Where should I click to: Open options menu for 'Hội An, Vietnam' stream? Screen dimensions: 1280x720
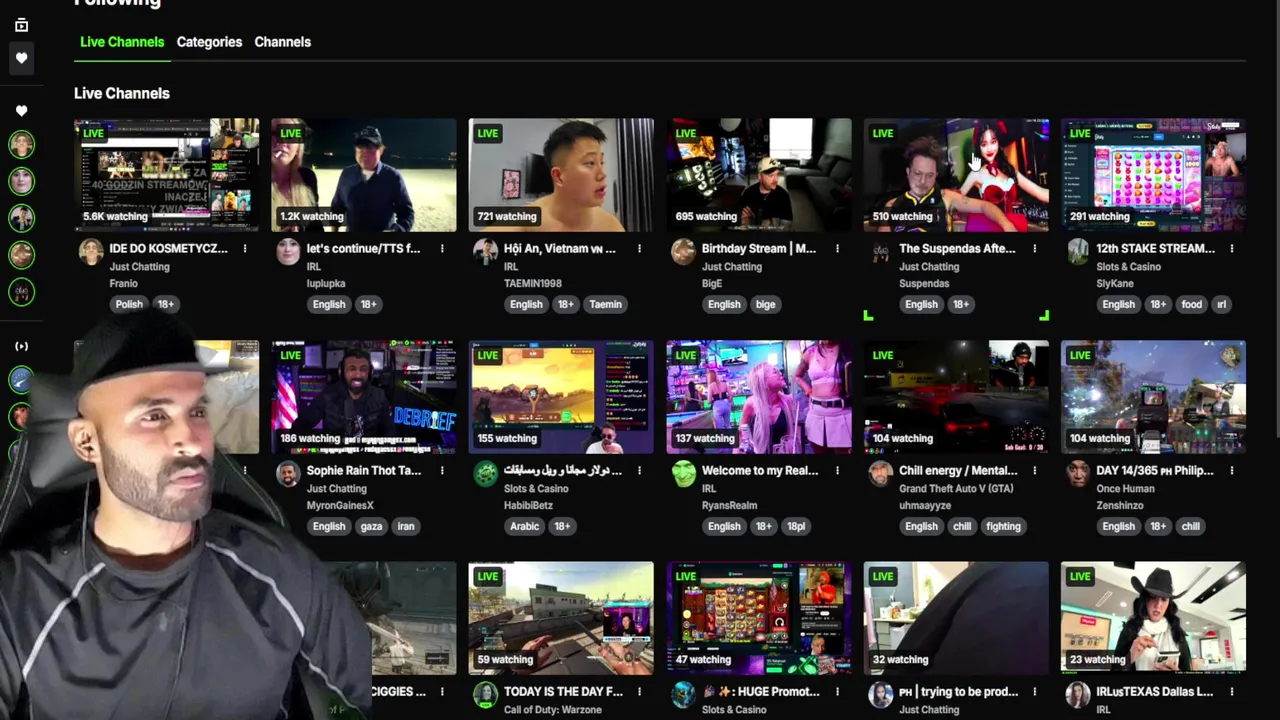pyautogui.click(x=639, y=248)
